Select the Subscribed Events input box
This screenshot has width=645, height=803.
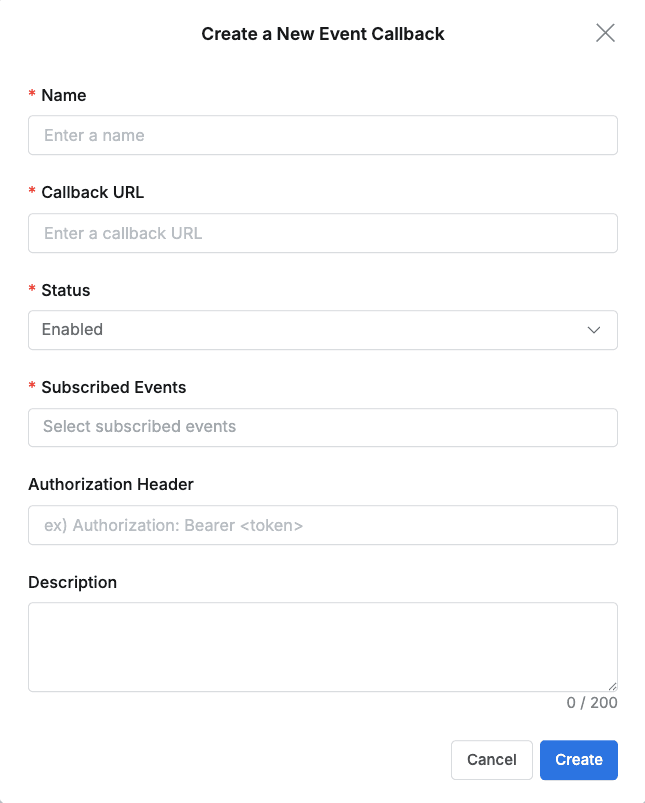pyautogui.click(x=322, y=427)
